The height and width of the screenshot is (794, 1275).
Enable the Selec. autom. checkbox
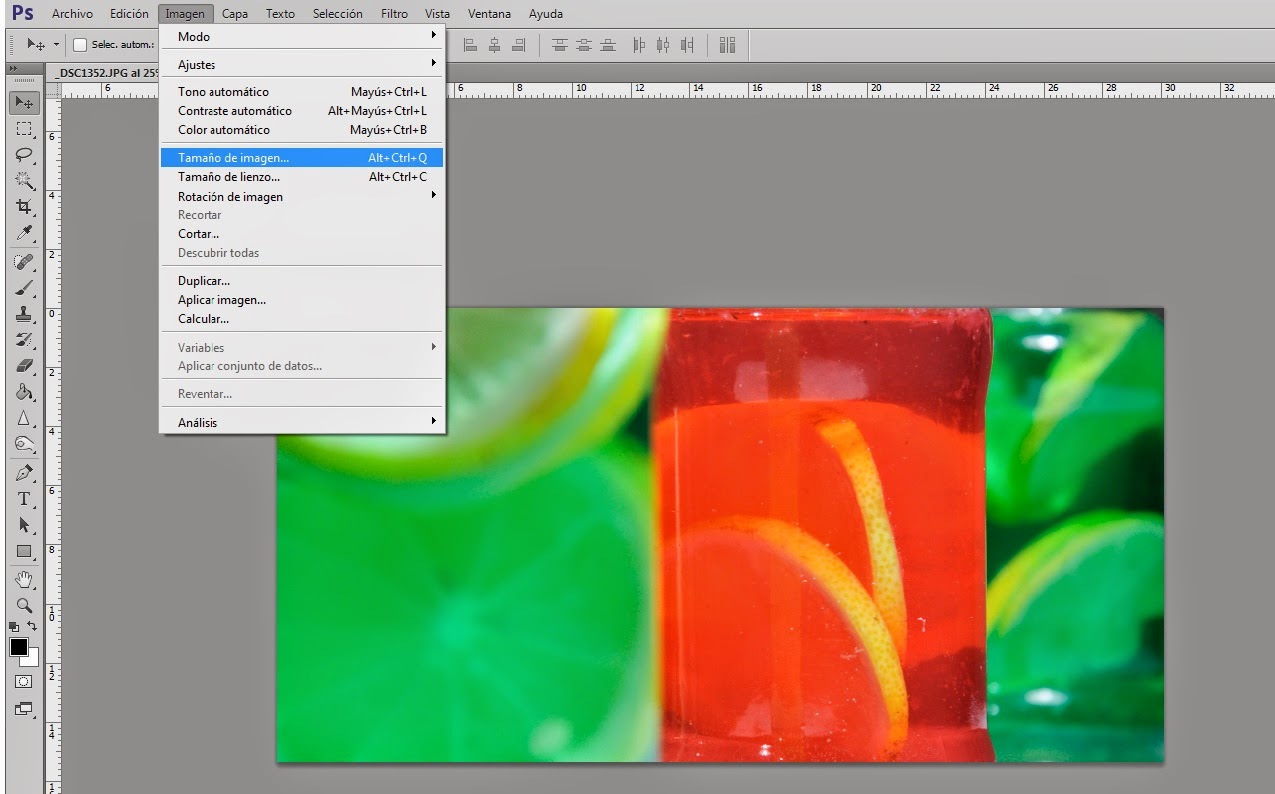(x=80, y=45)
